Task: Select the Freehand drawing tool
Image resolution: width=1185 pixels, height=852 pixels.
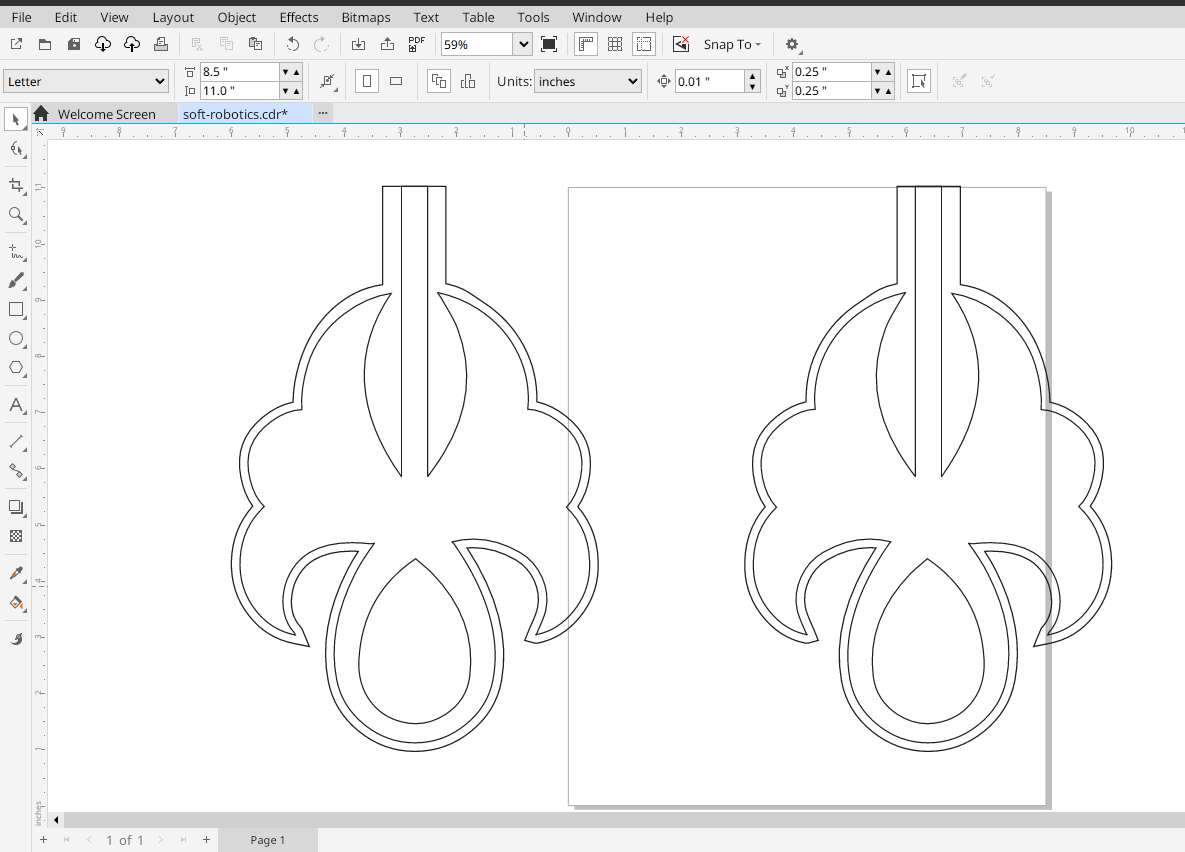Action: click(16, 252)
